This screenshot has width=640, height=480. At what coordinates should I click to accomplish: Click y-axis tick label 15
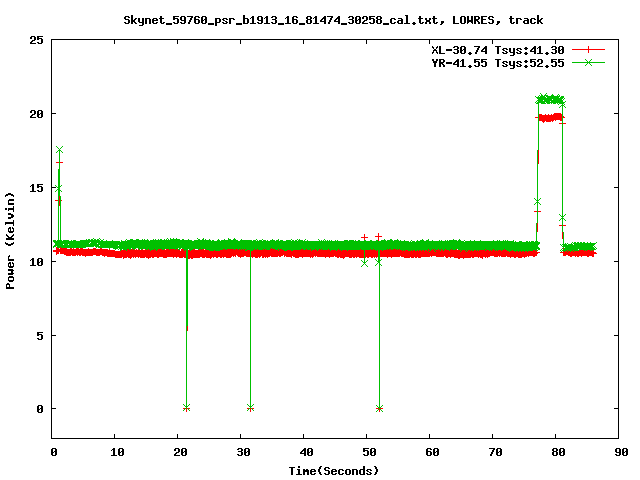36,188
